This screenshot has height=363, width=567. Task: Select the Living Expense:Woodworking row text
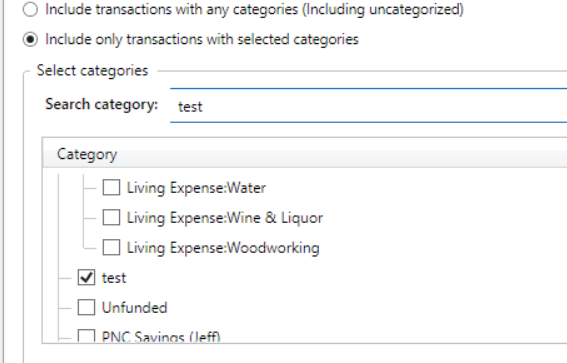pyautogui.click(x=223, y=248)
